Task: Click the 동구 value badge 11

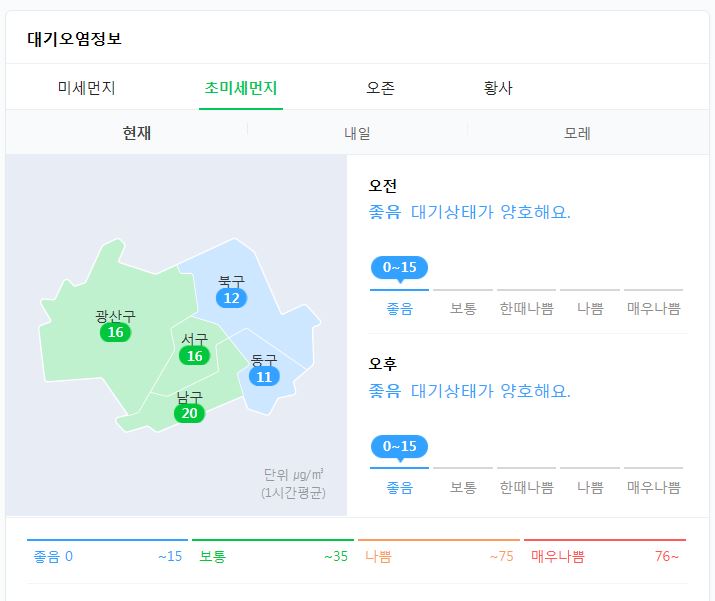Action: [264, 377]
